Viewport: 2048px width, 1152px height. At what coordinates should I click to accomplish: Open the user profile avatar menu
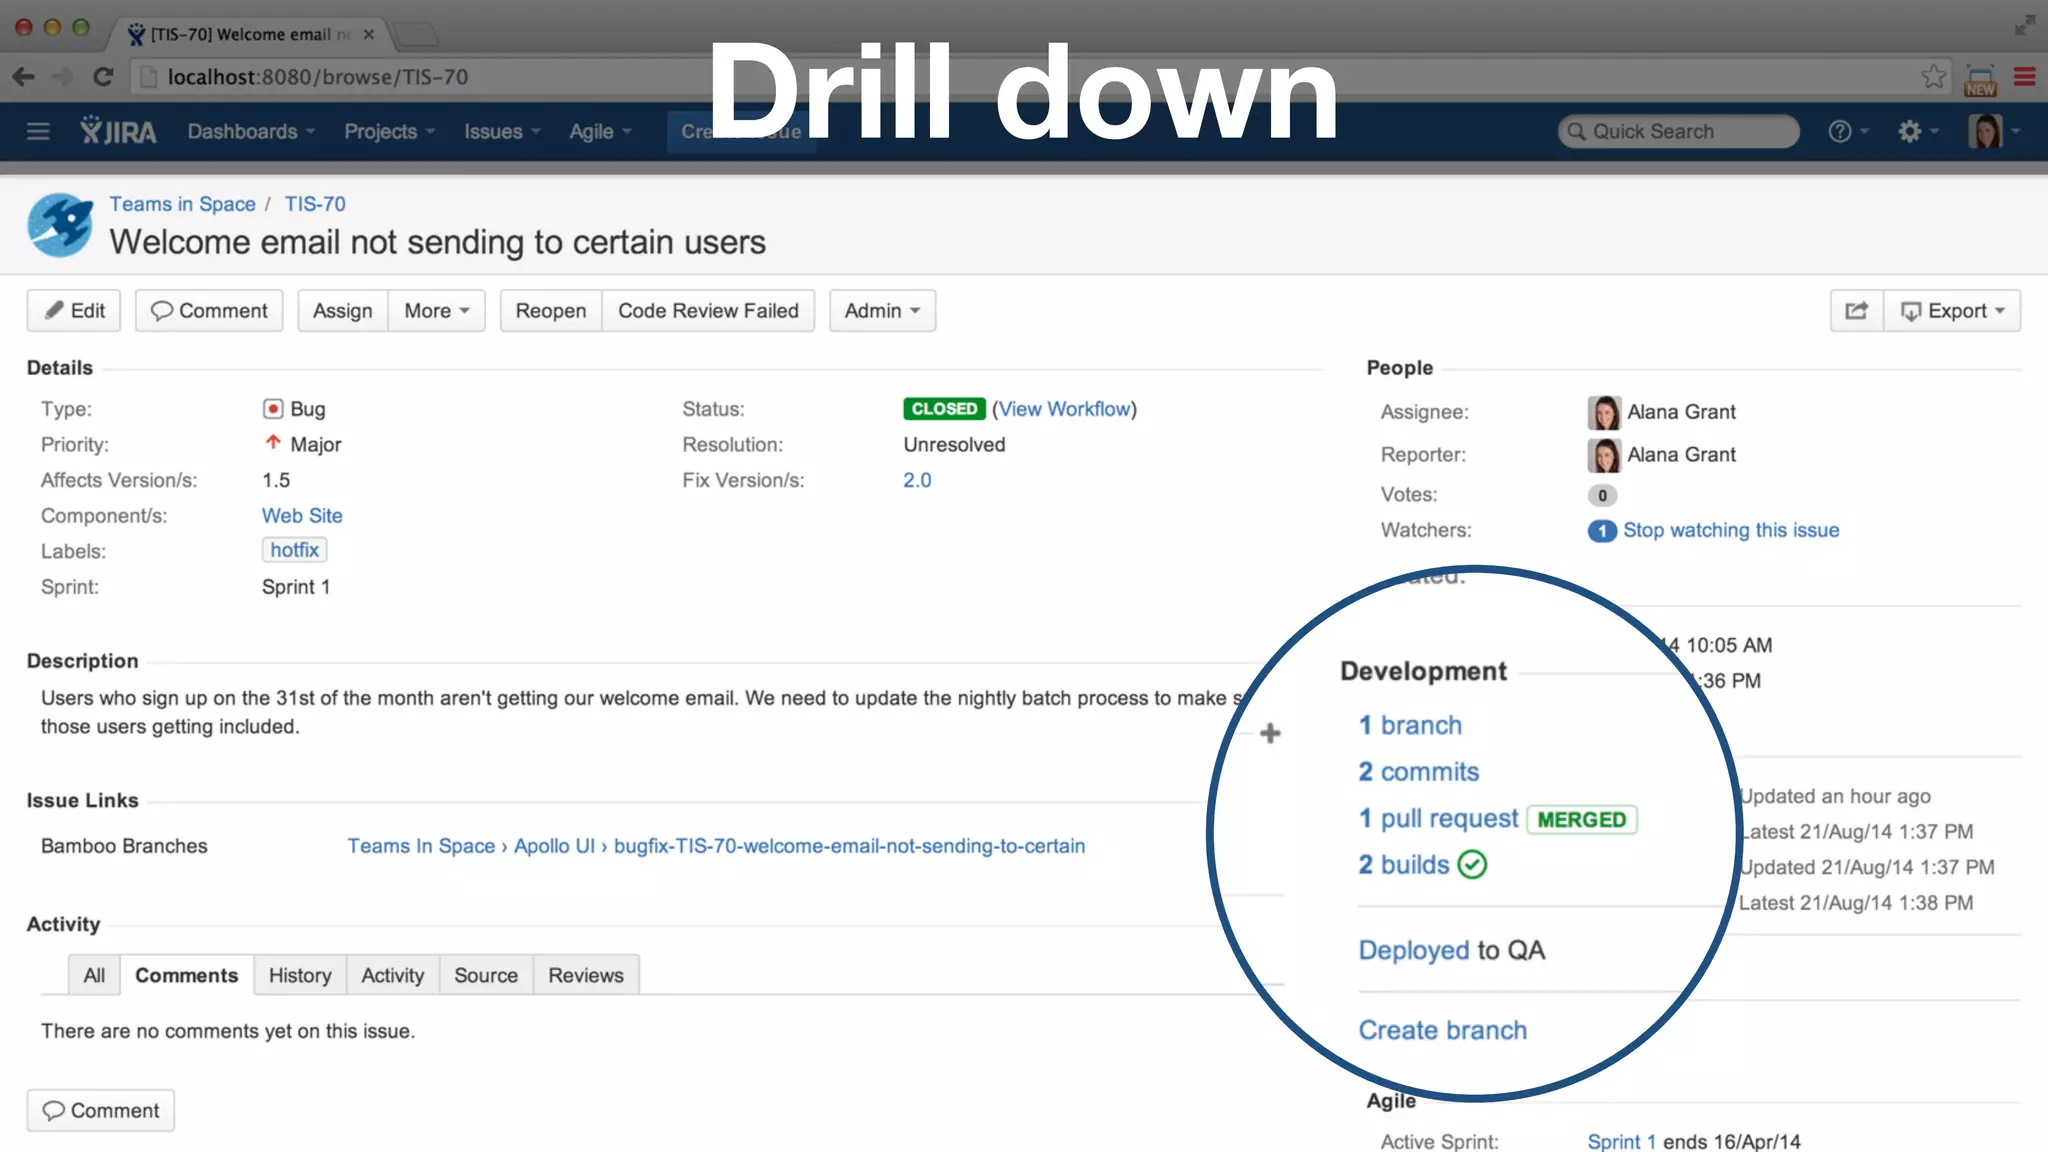point(1993,131)
